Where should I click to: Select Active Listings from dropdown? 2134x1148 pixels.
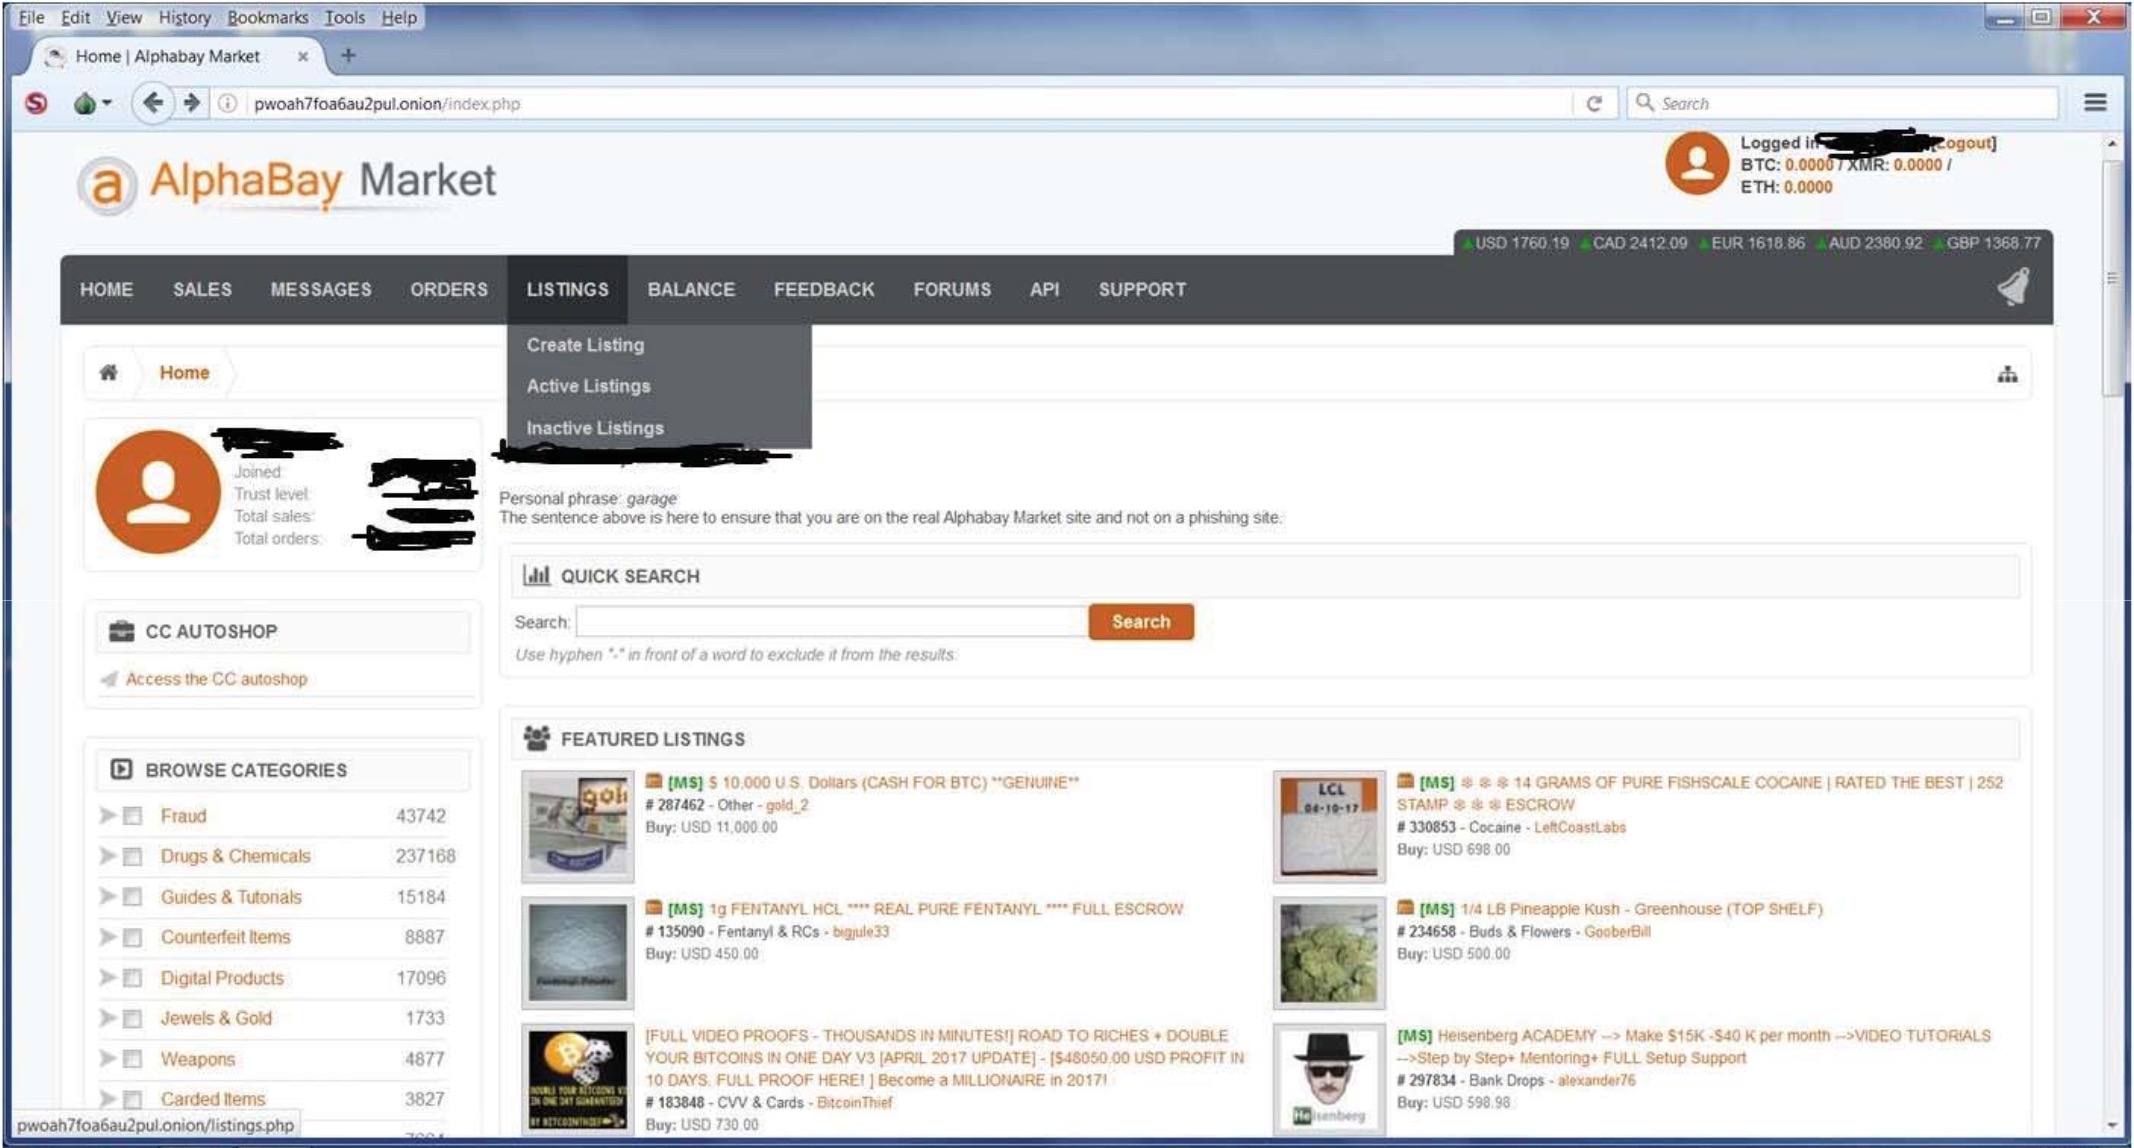[588, 386]
